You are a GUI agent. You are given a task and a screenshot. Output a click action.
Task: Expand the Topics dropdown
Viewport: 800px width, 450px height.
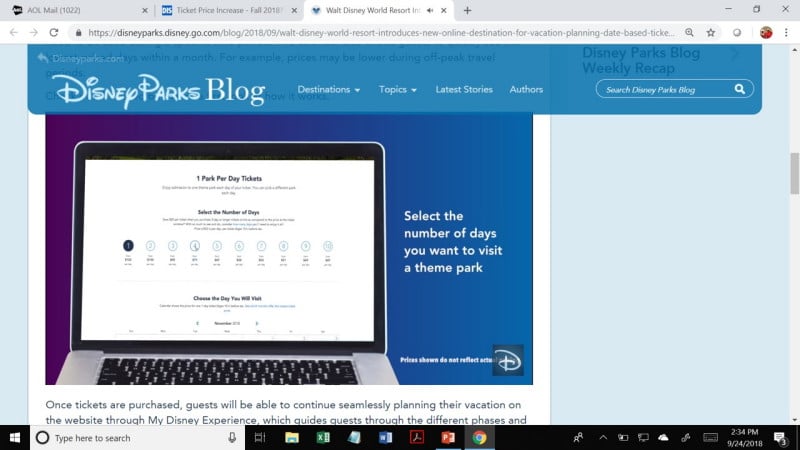click(x=397, y=89)
